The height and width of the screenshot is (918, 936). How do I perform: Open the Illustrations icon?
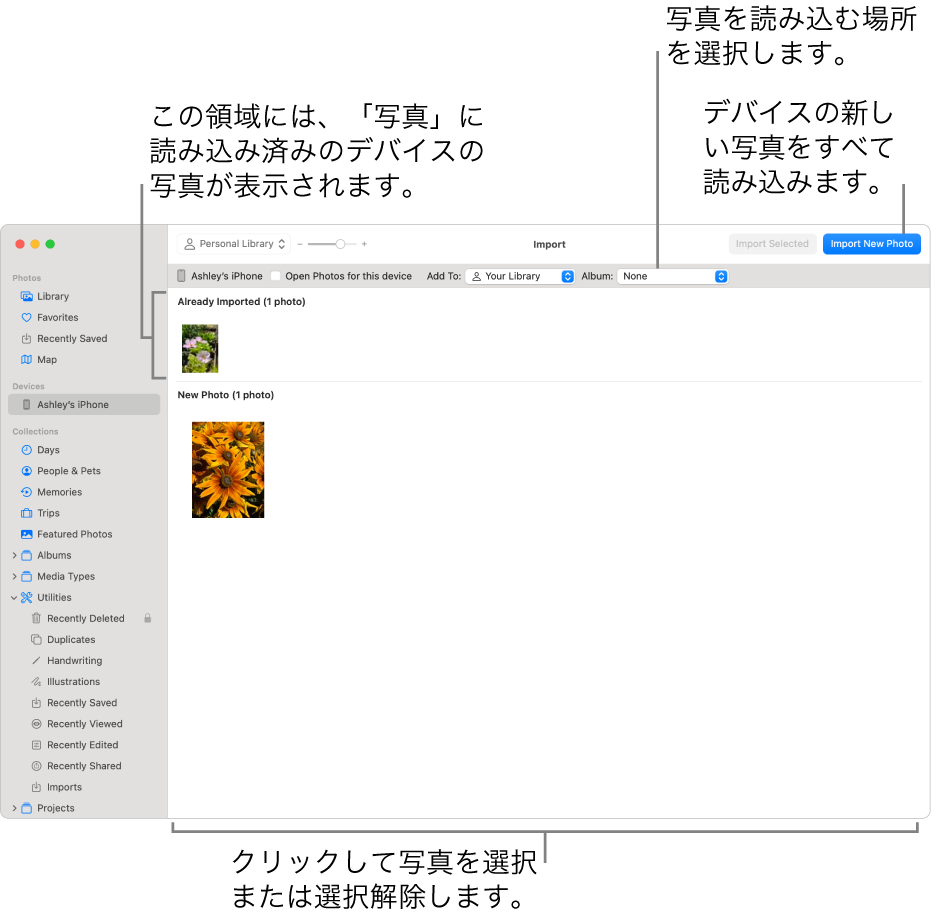pos(36,682)
